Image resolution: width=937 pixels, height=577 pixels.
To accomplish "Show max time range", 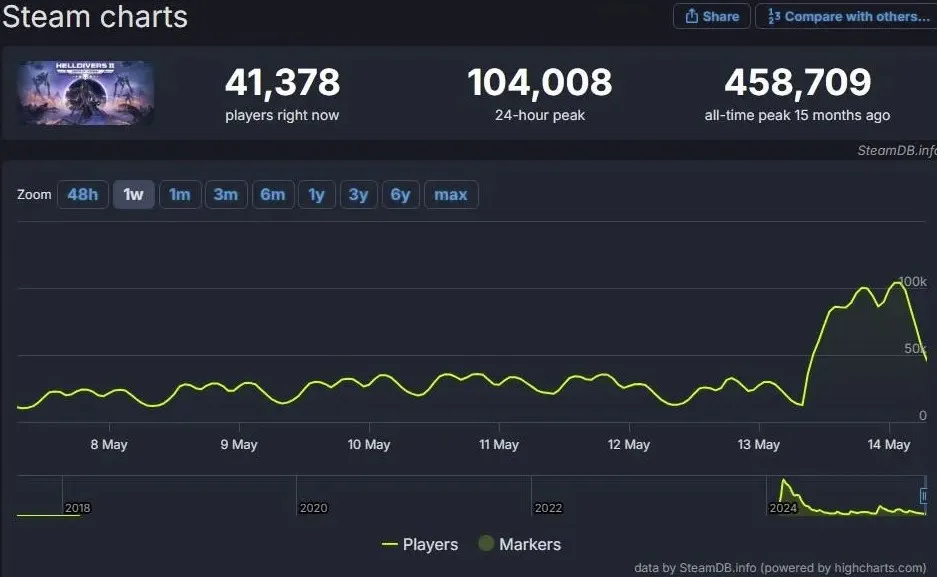I will (x=451, y=195).
